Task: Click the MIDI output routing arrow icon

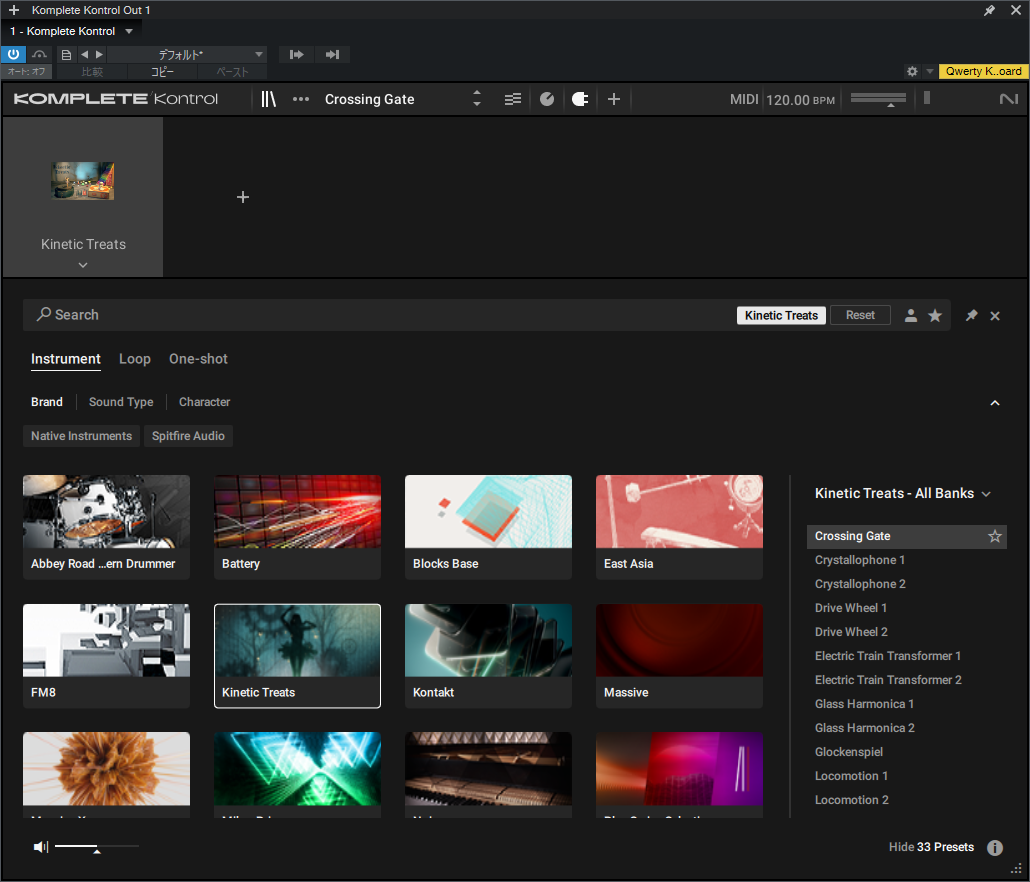Action: point(297,55)
